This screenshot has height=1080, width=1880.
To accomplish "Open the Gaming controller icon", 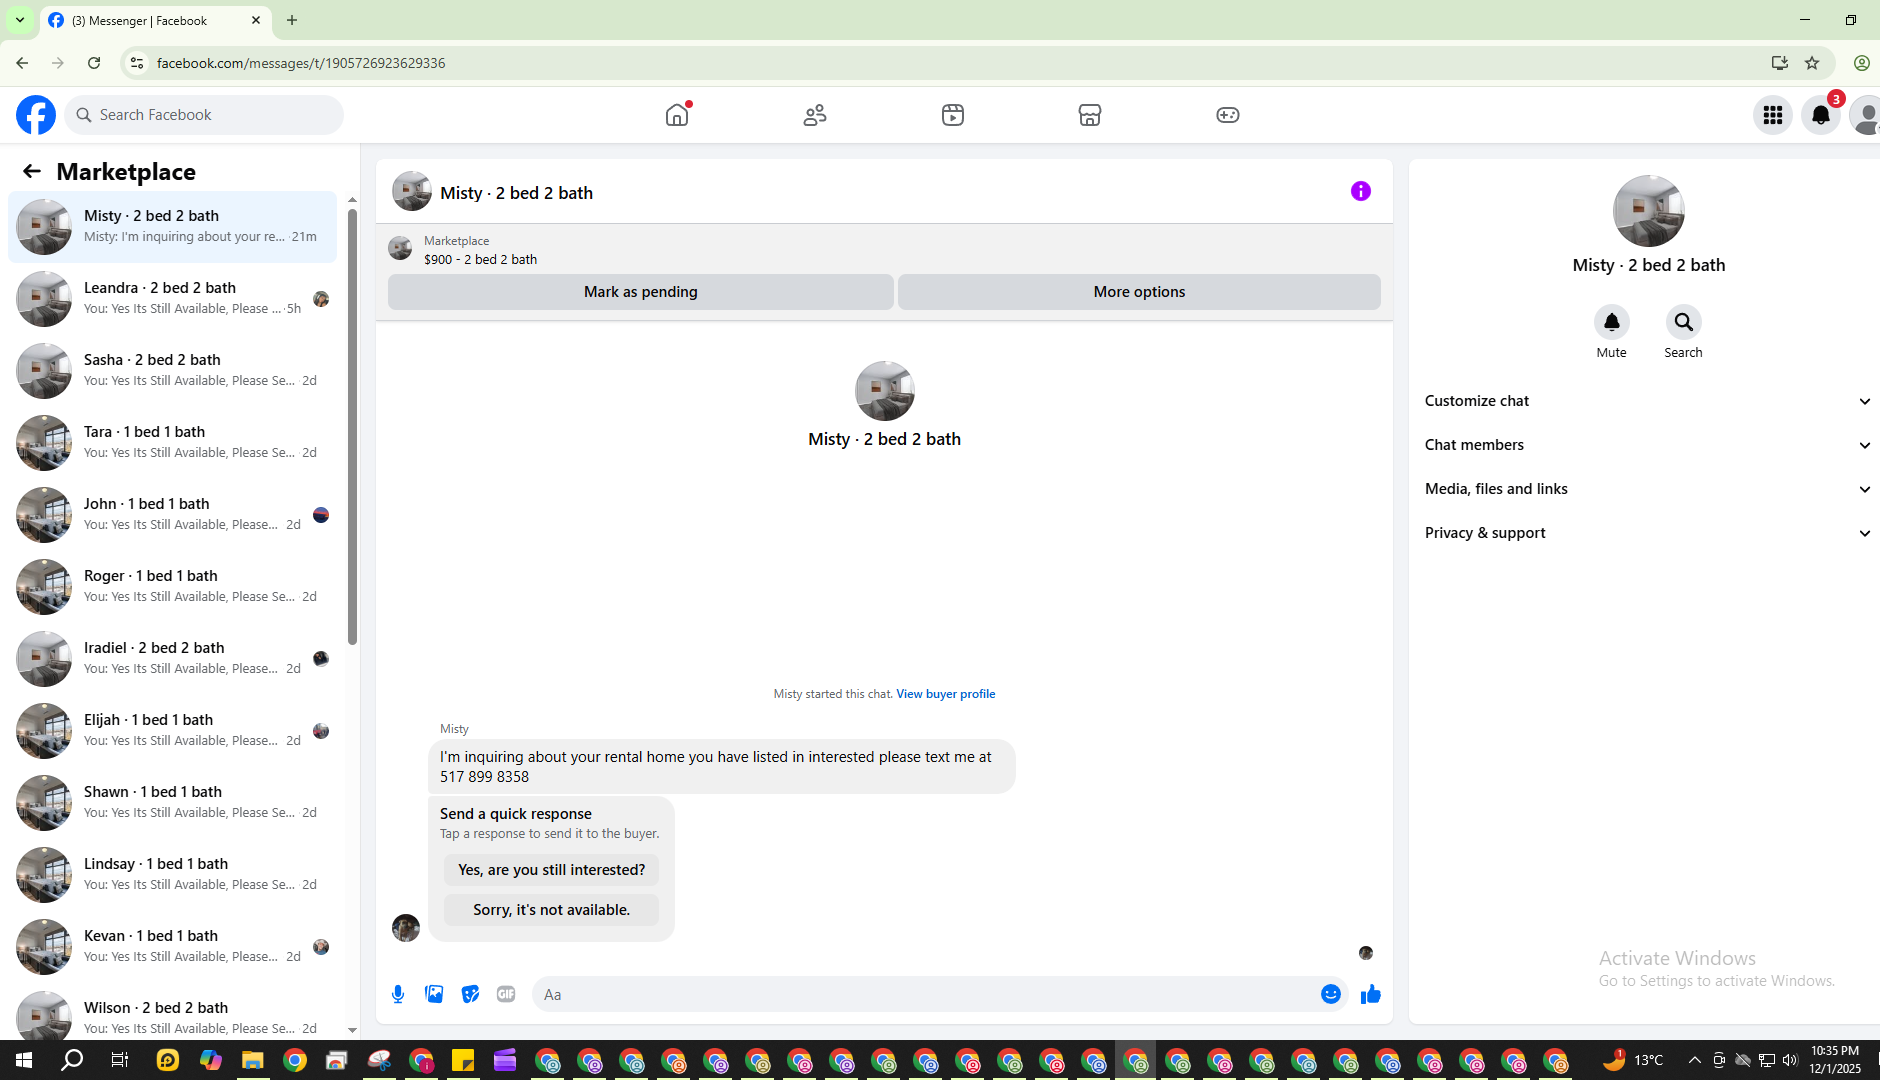I will [x=1228, y=115].
